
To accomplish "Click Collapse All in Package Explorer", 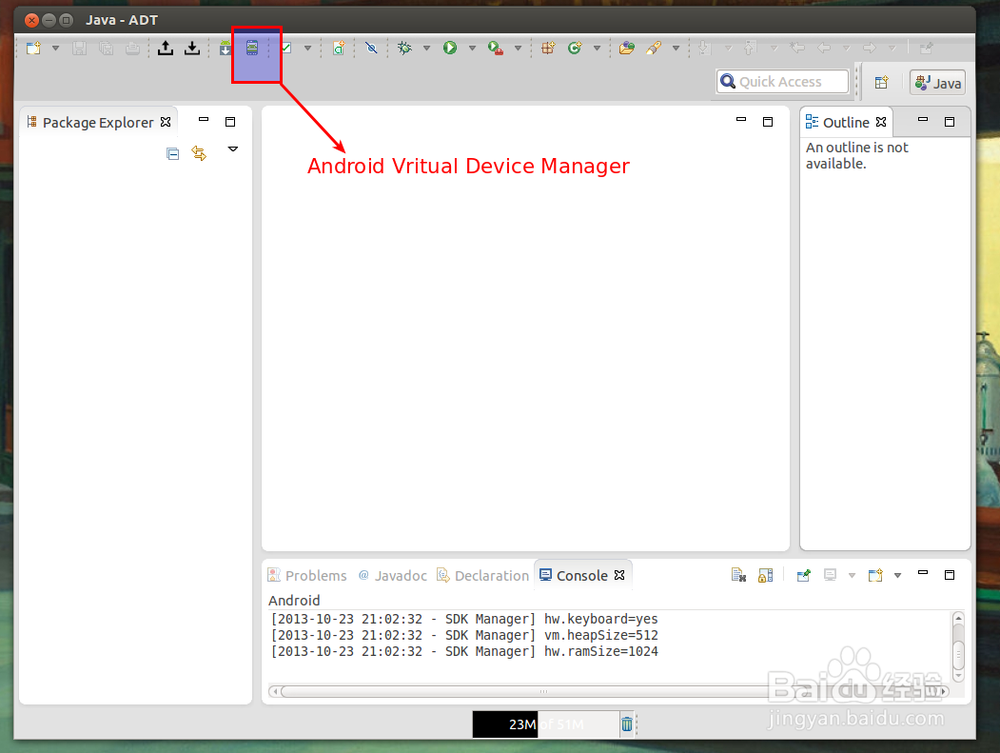I will point(173,154).
